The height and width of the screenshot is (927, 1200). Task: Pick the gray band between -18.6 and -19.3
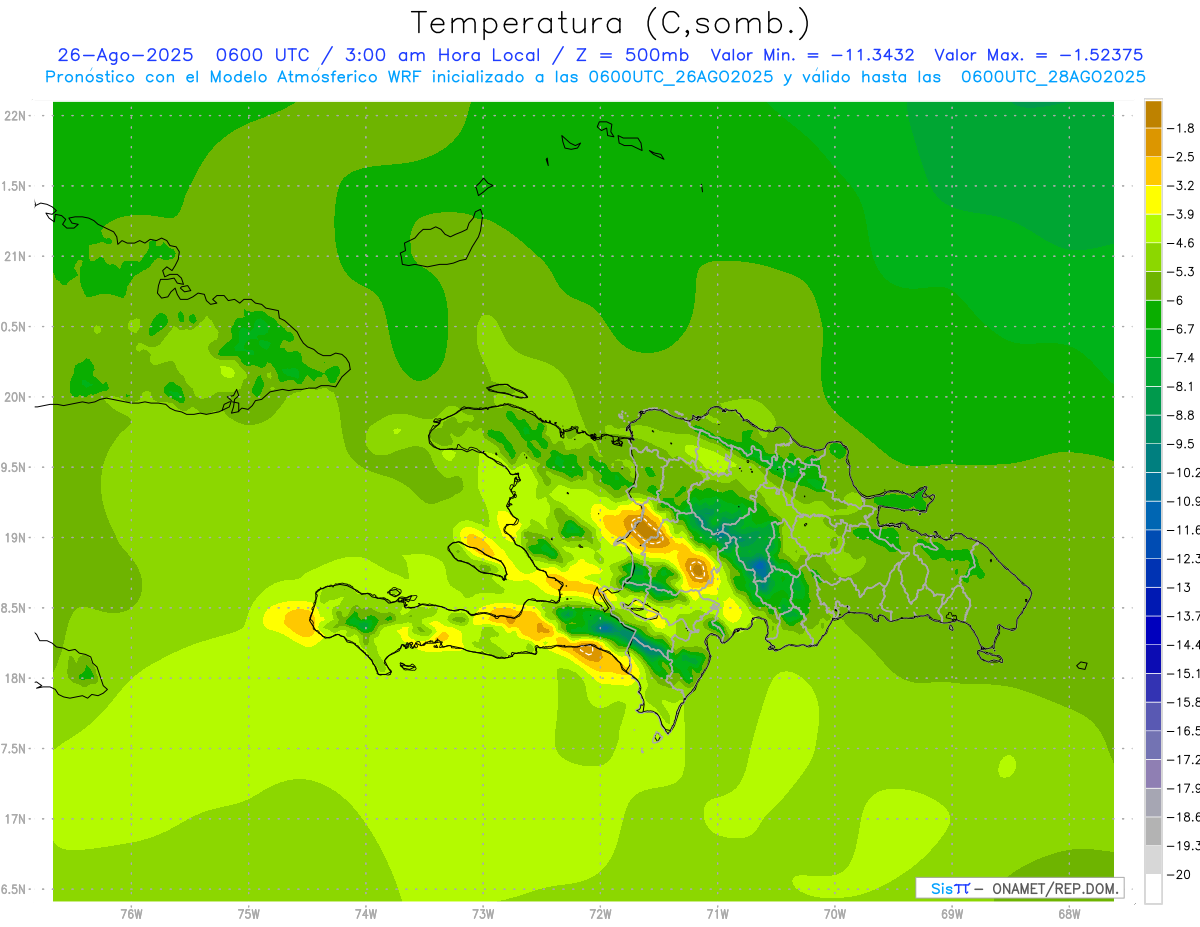pos(1153,832)
